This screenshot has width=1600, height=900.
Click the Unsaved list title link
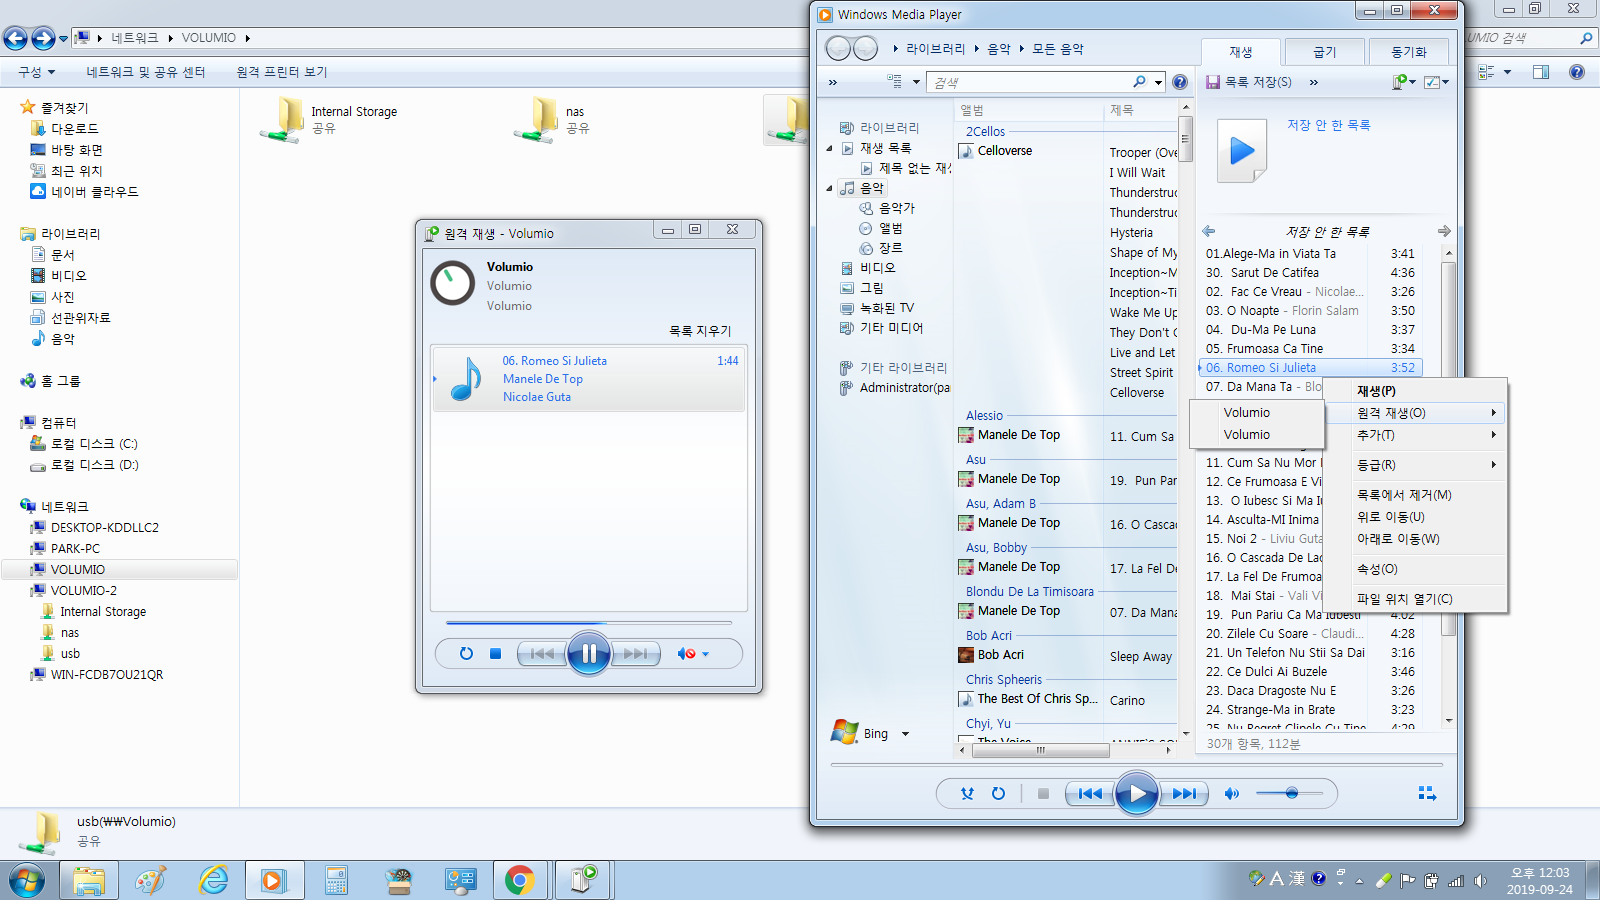1328,125
